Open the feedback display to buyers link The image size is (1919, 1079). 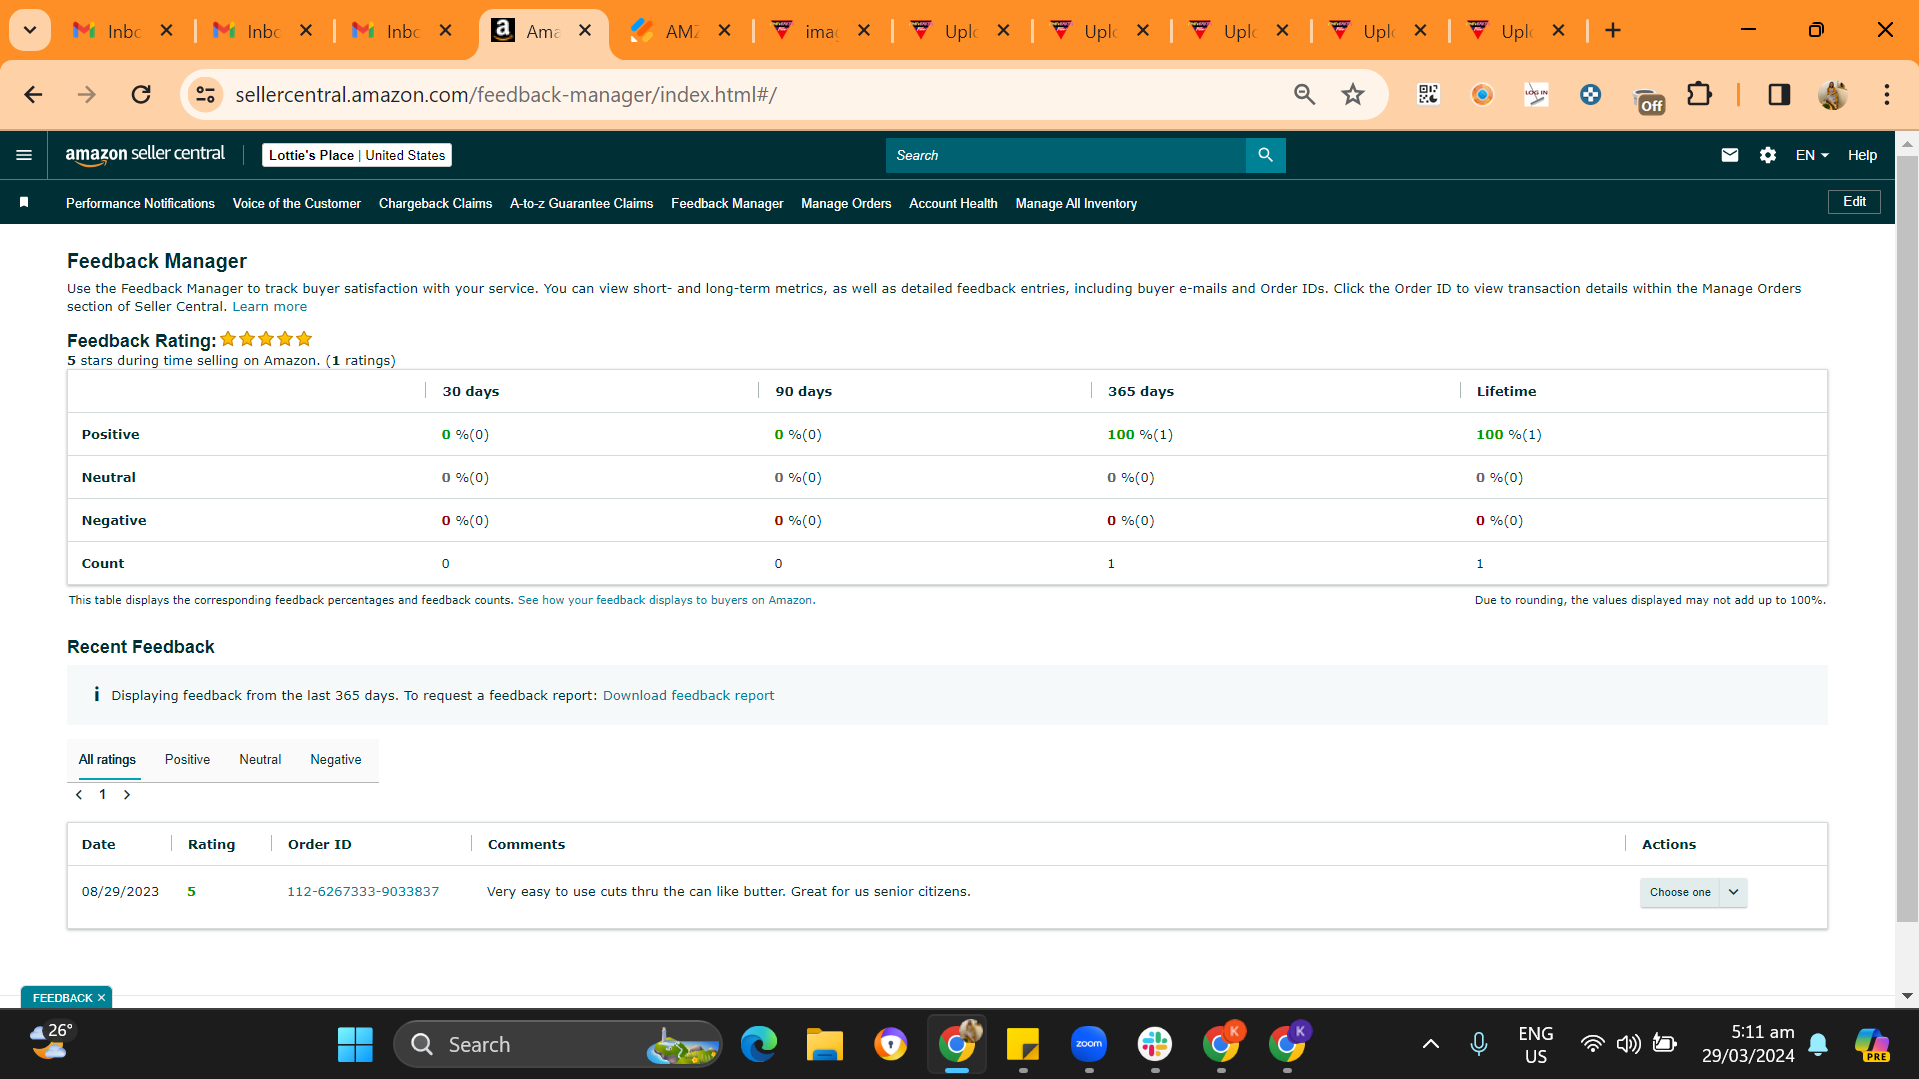tap(666, 601)
